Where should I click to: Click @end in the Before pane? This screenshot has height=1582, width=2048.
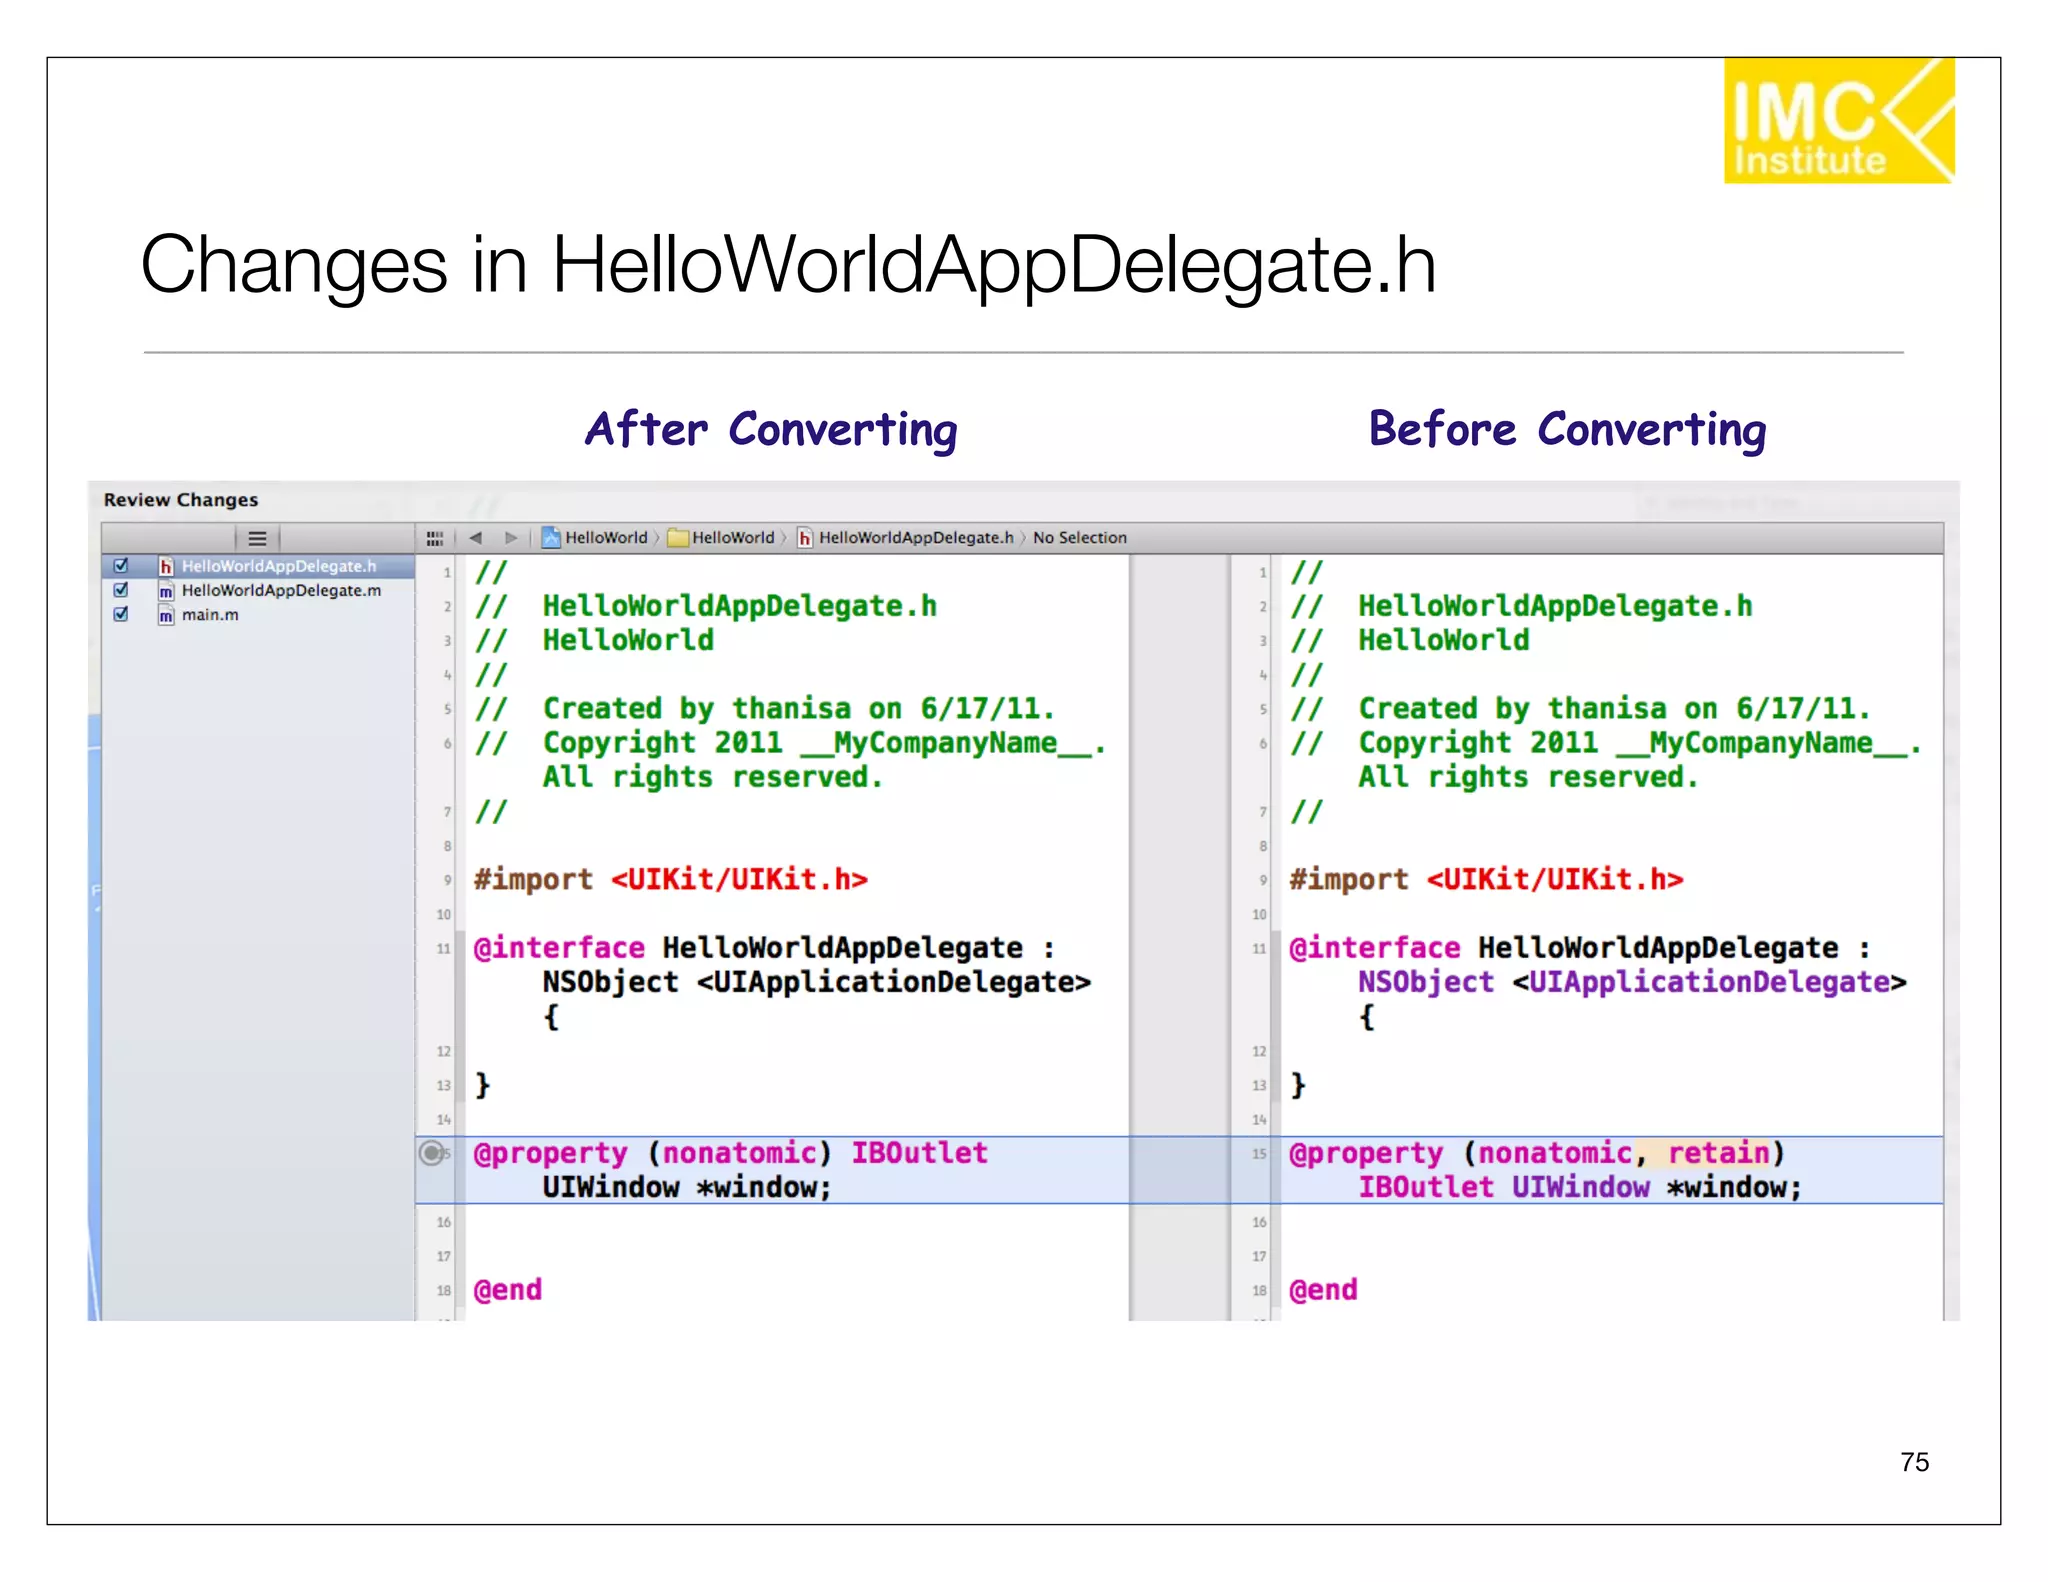click(x=1323, y=1290)
